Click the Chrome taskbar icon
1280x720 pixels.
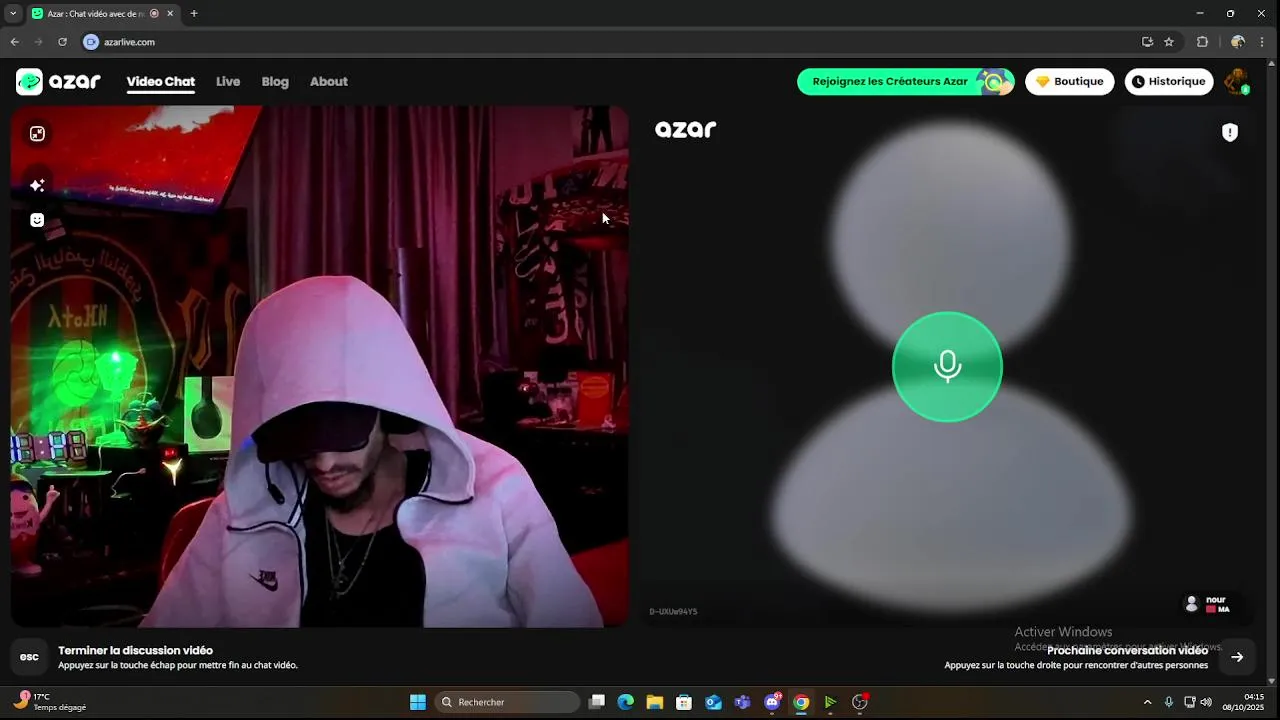tap(801, 702)
